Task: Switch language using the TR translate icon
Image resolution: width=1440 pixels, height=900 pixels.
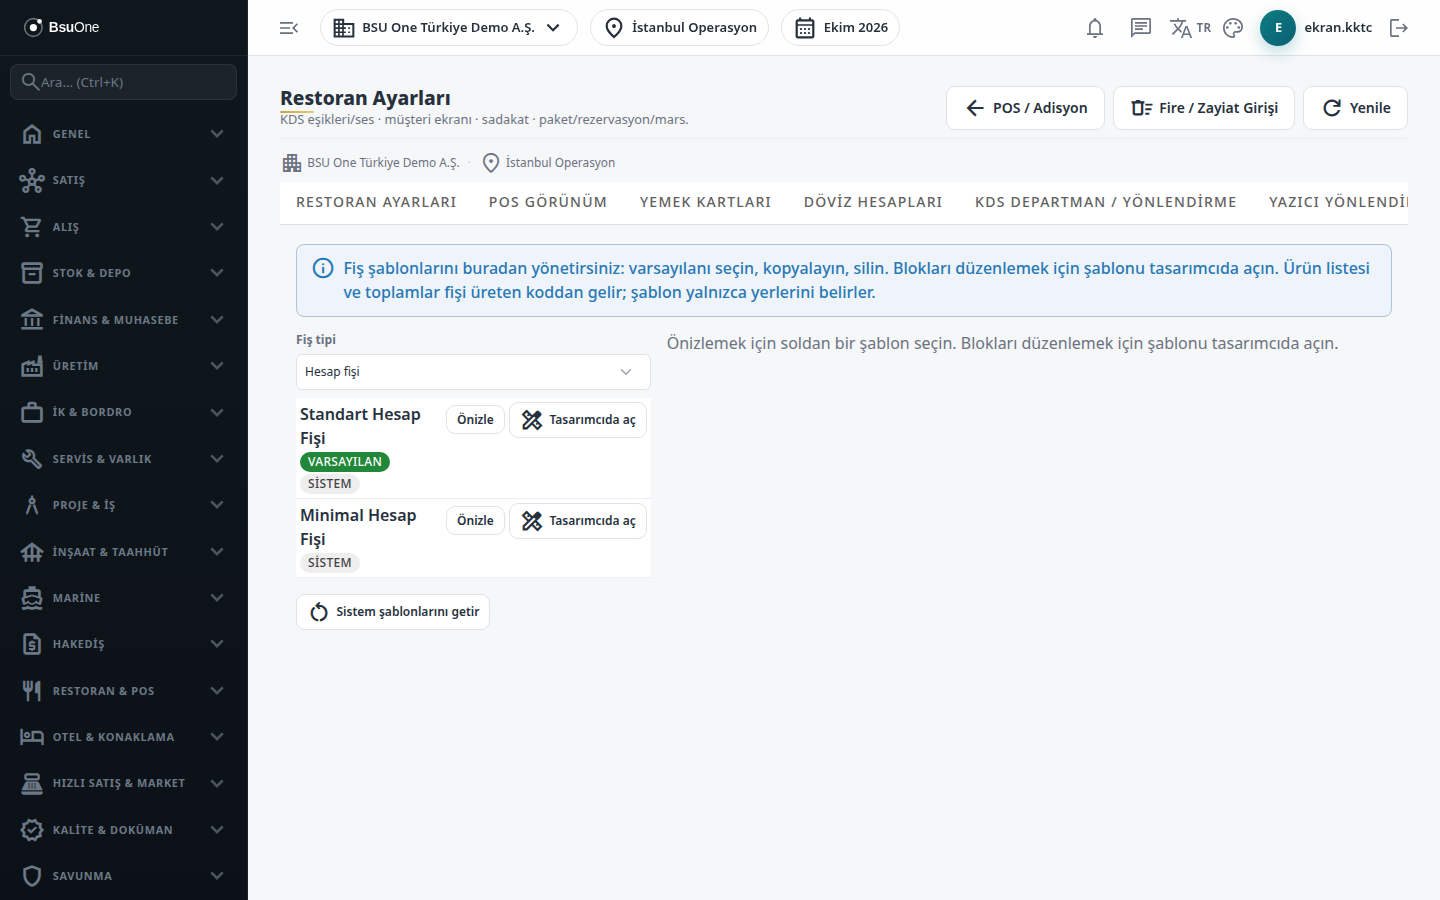Action: pos(1190,28)
